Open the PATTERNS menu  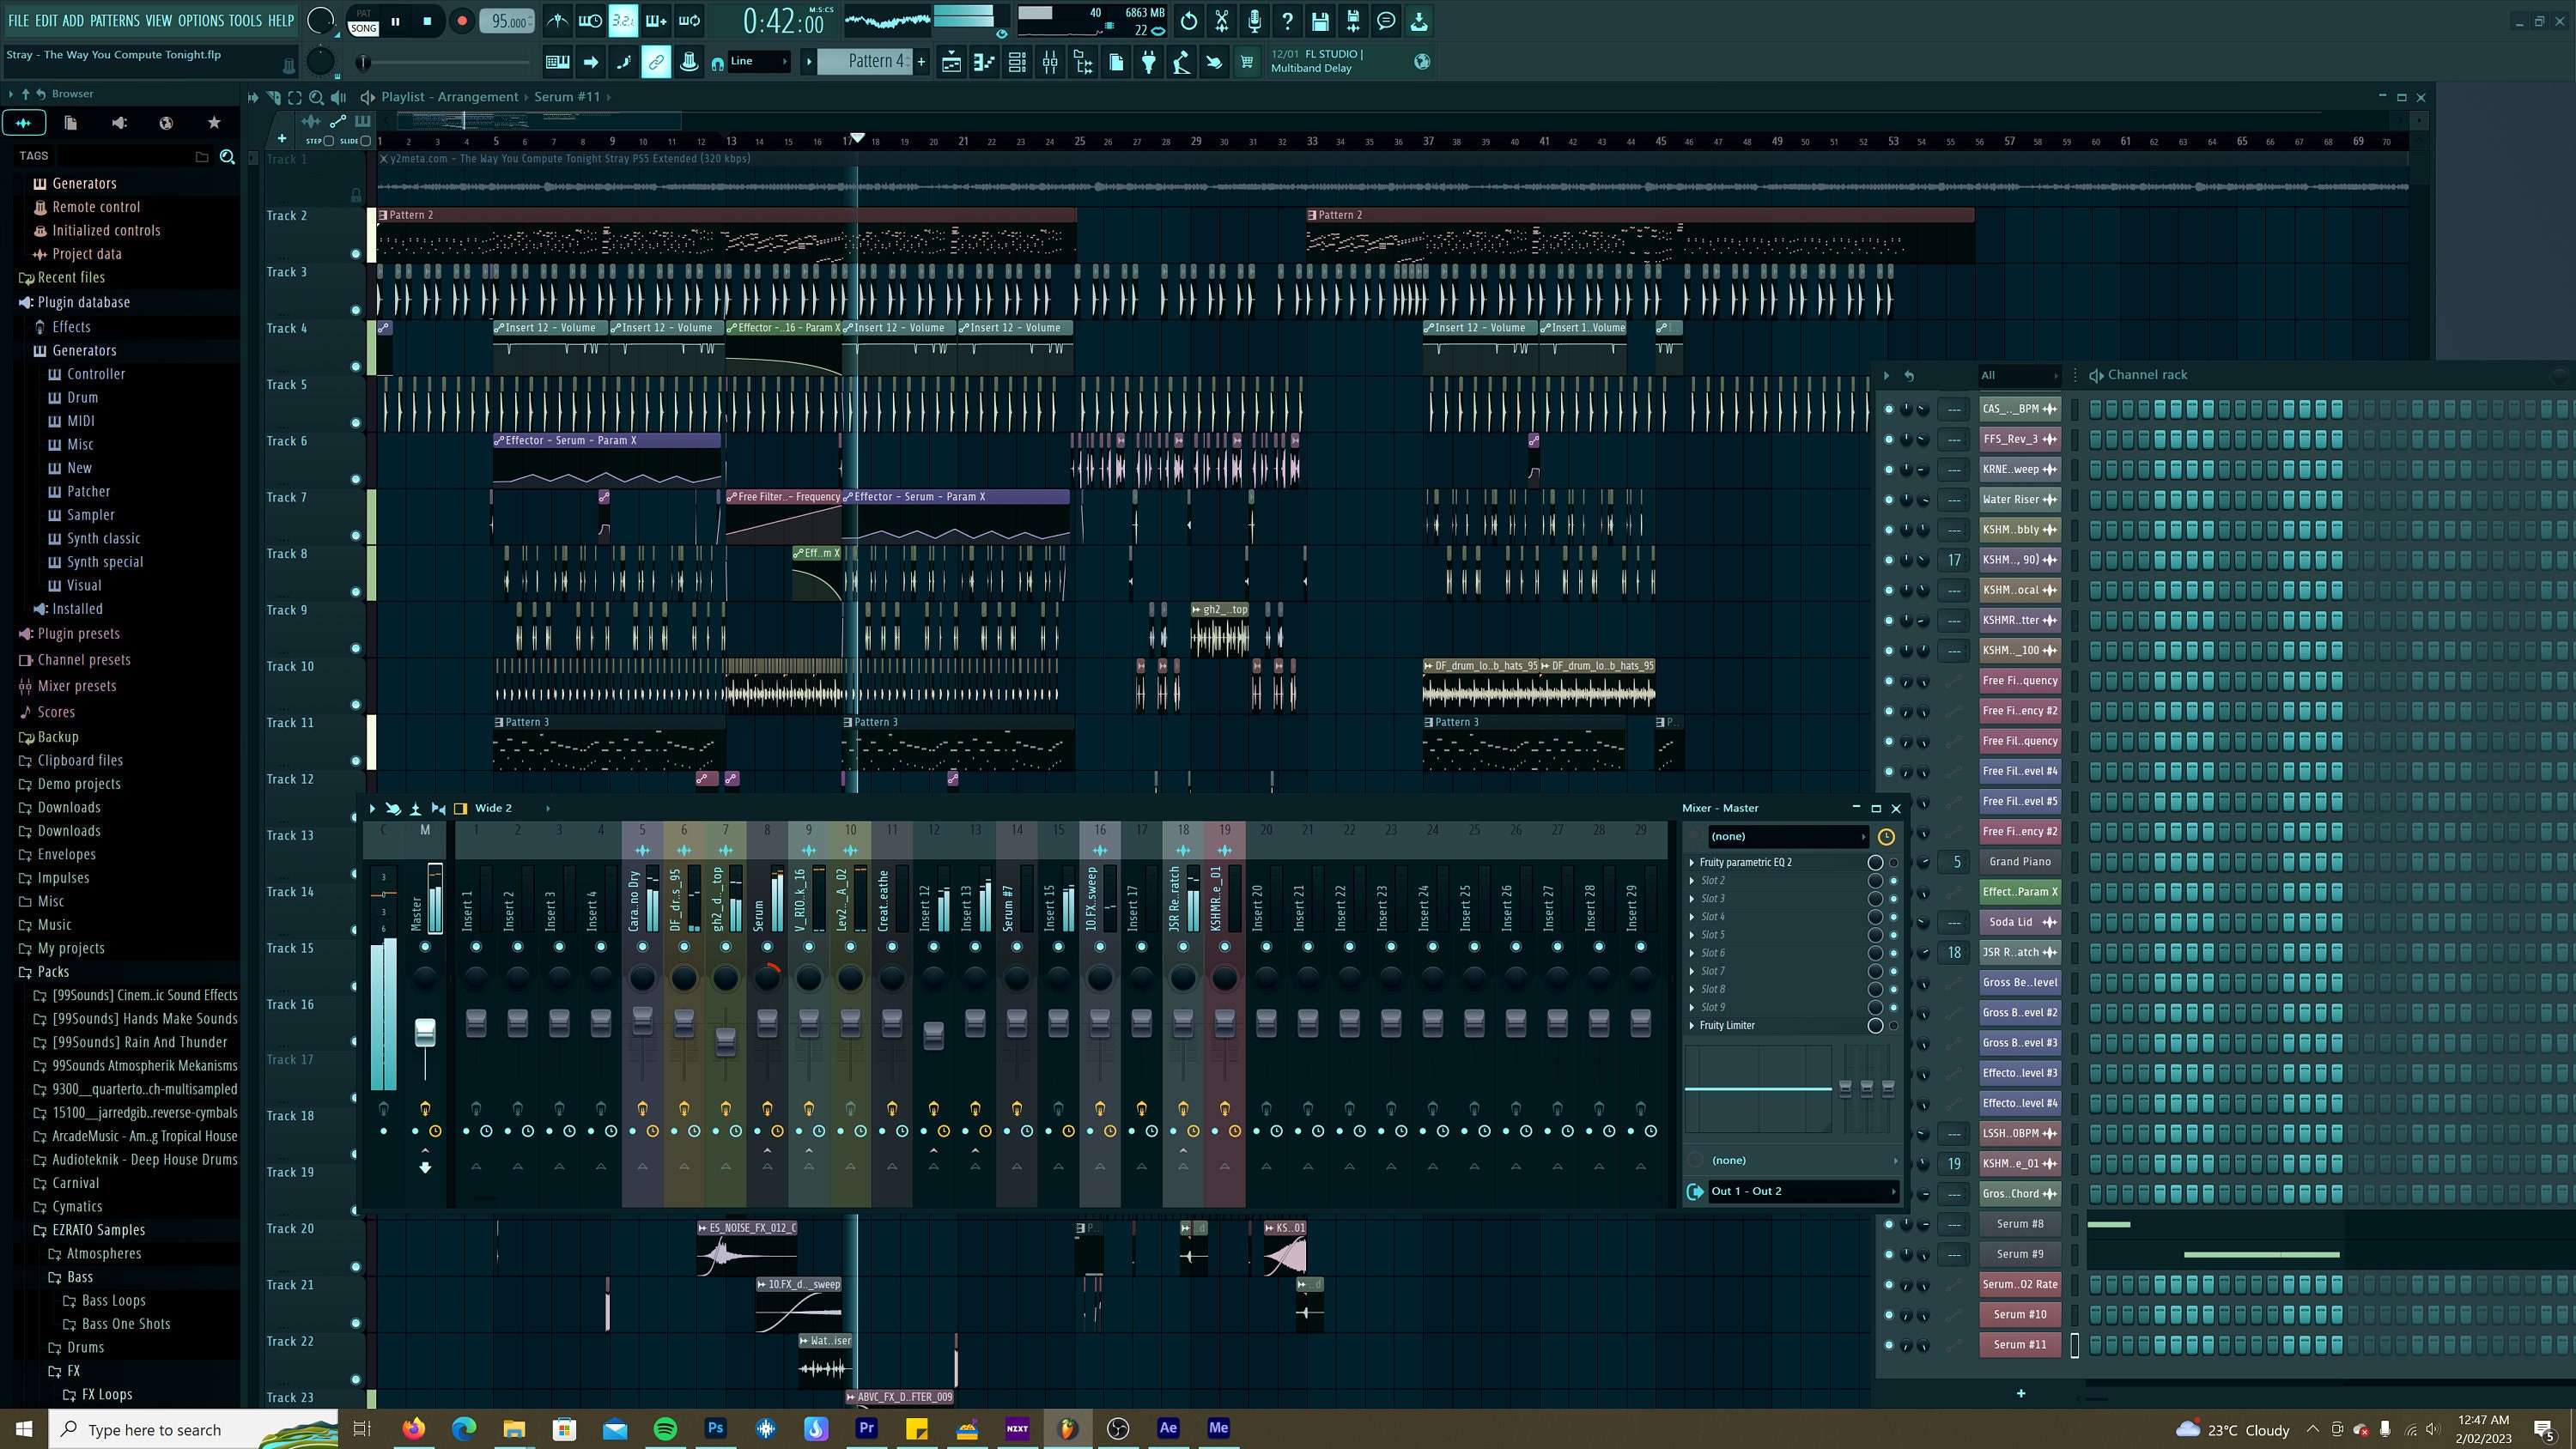click(x=114, y=20)
